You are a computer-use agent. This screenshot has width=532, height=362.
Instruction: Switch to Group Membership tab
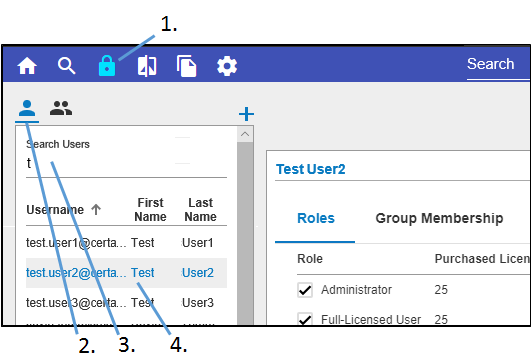coord(439,218)
